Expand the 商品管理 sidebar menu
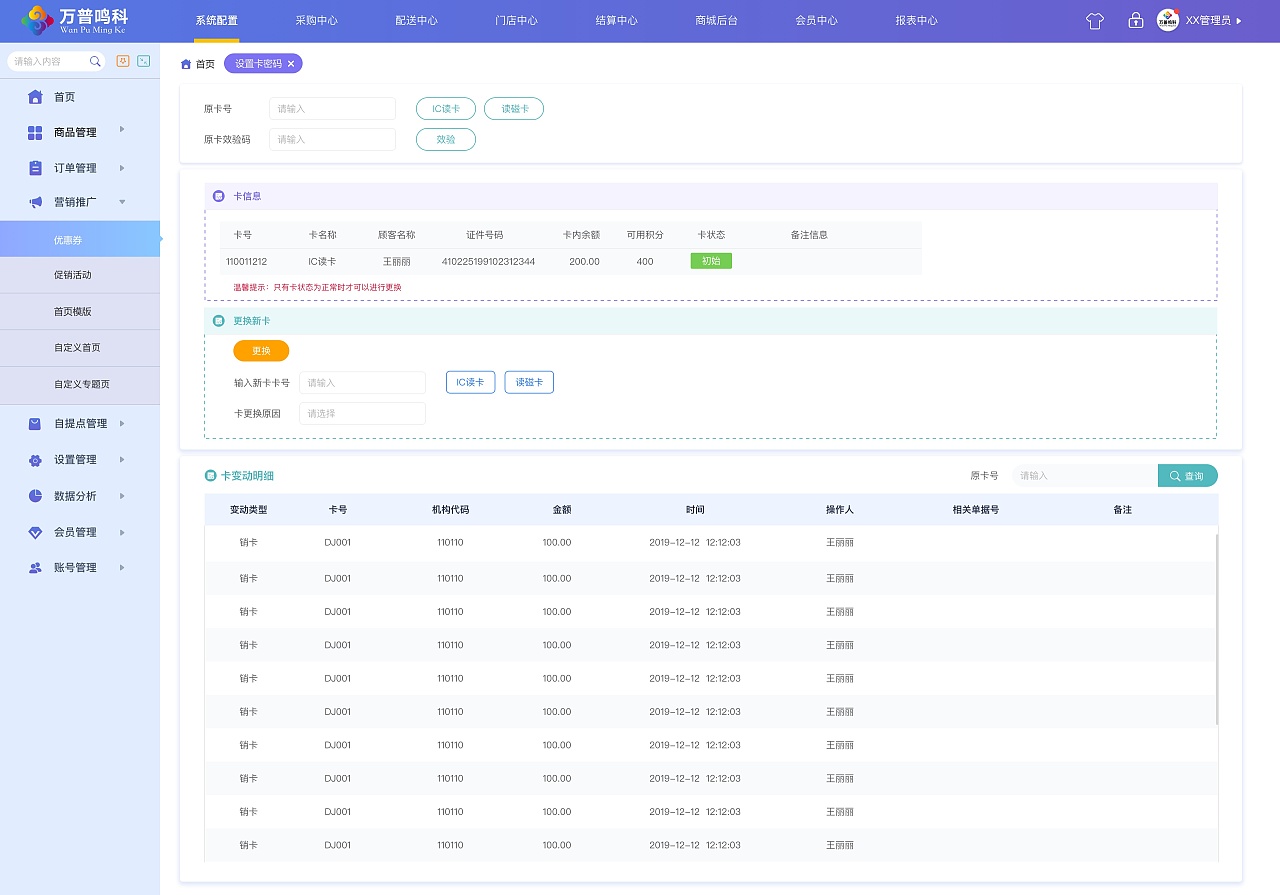 click(122, 130)
